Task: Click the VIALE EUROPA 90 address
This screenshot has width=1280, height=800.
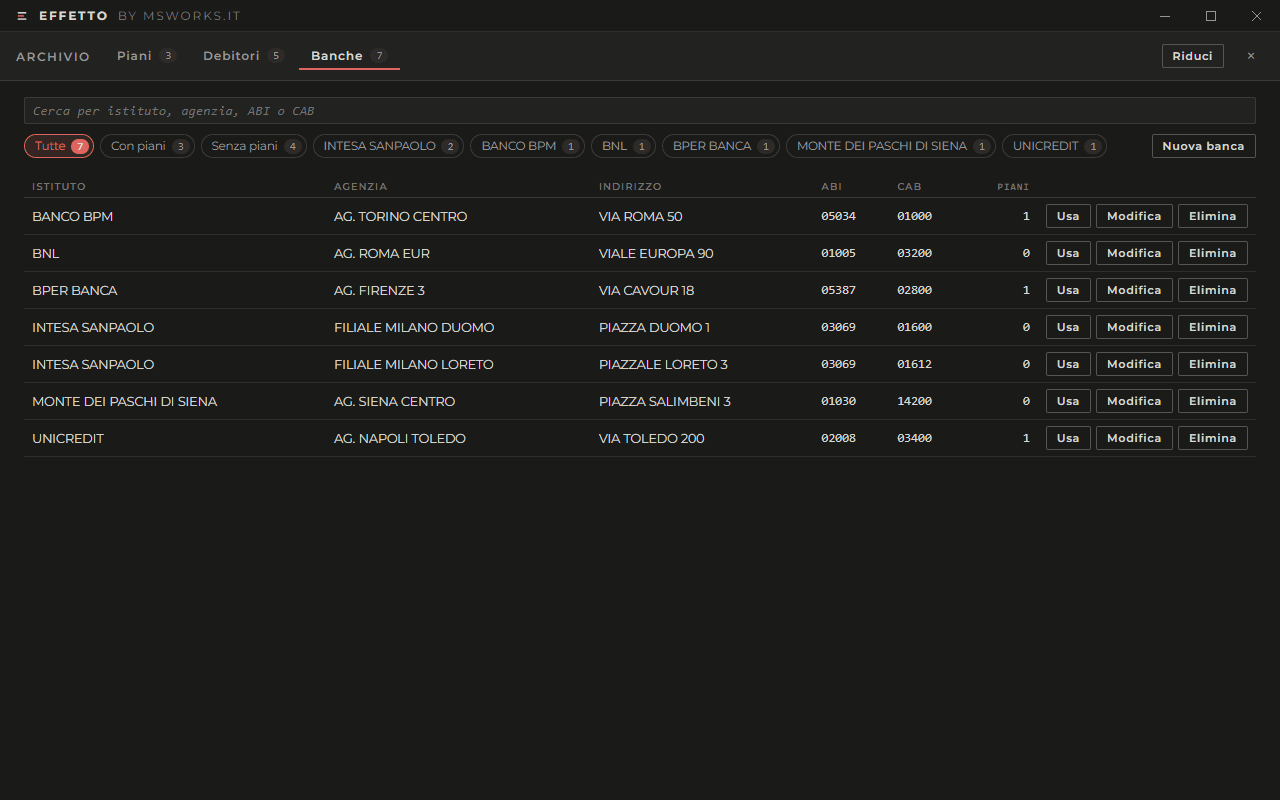Action: (x=656, y=253)
